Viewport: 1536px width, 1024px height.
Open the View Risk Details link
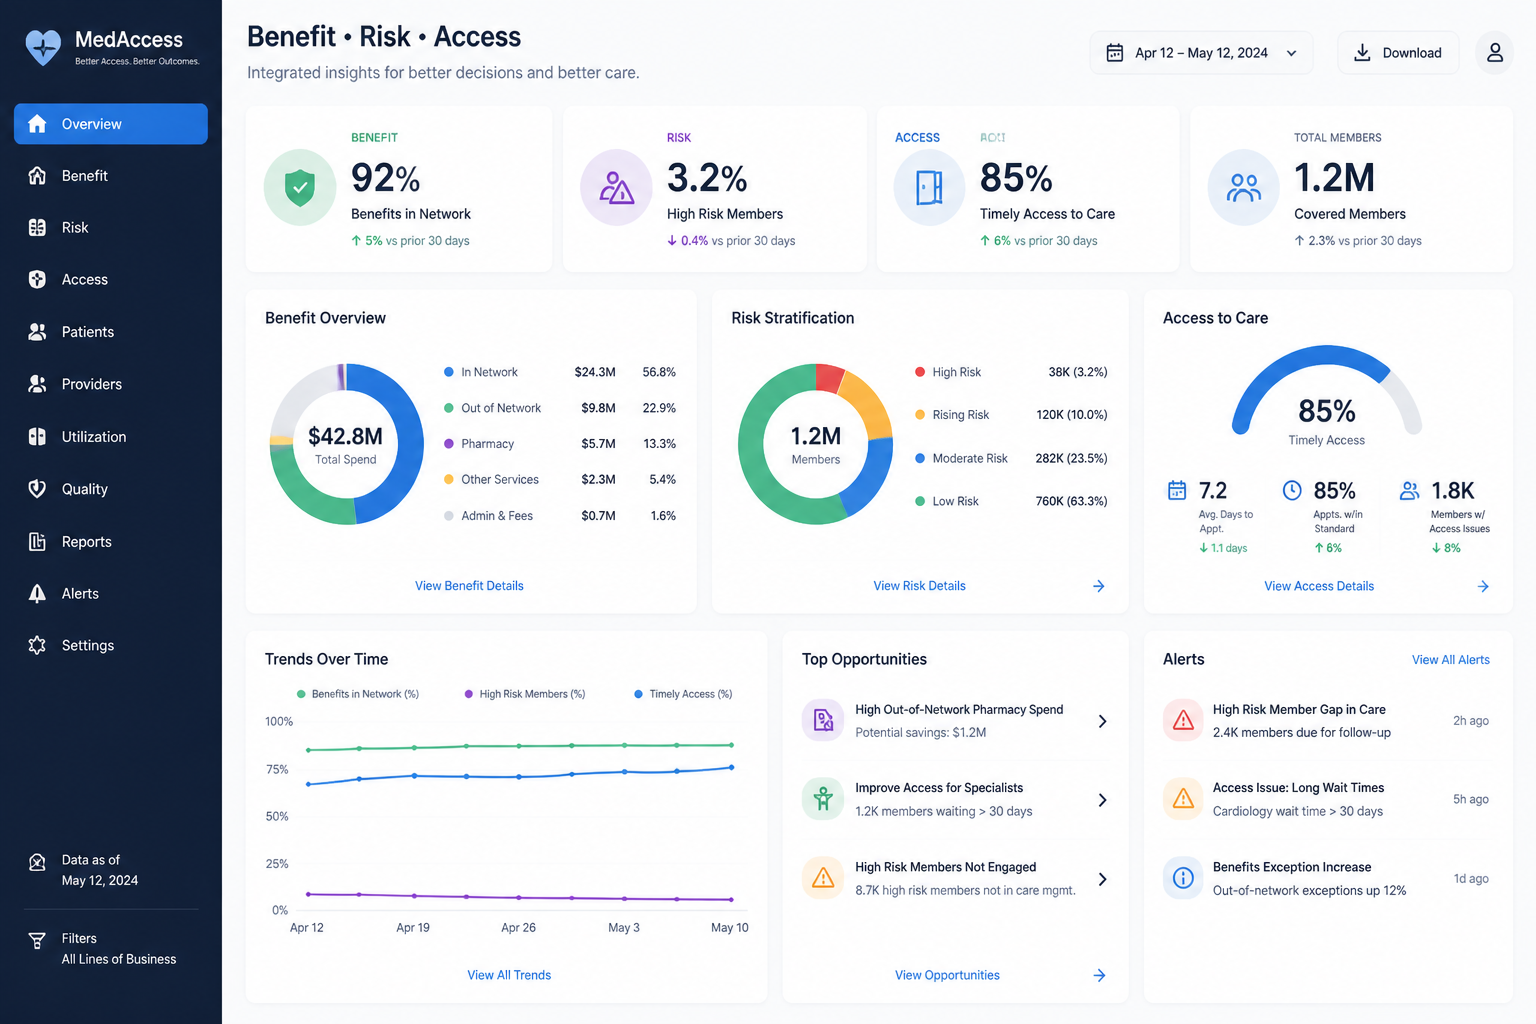coord(919,586)
